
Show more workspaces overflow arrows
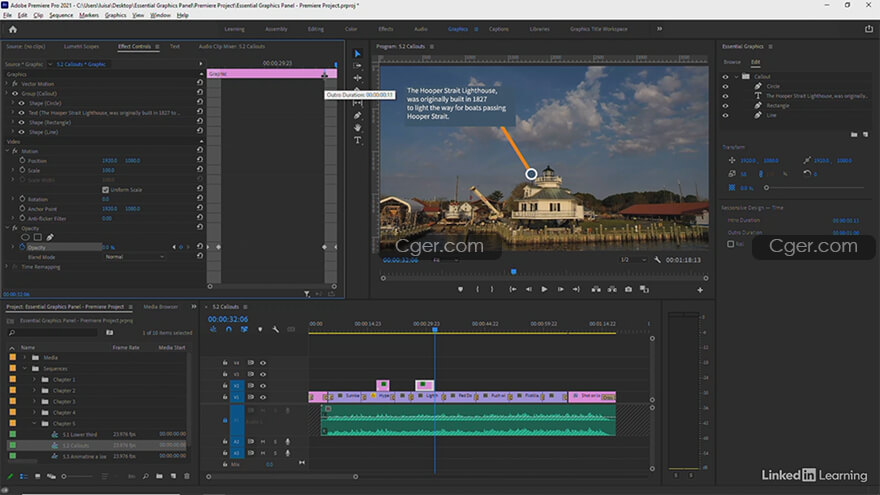point(659,29)
